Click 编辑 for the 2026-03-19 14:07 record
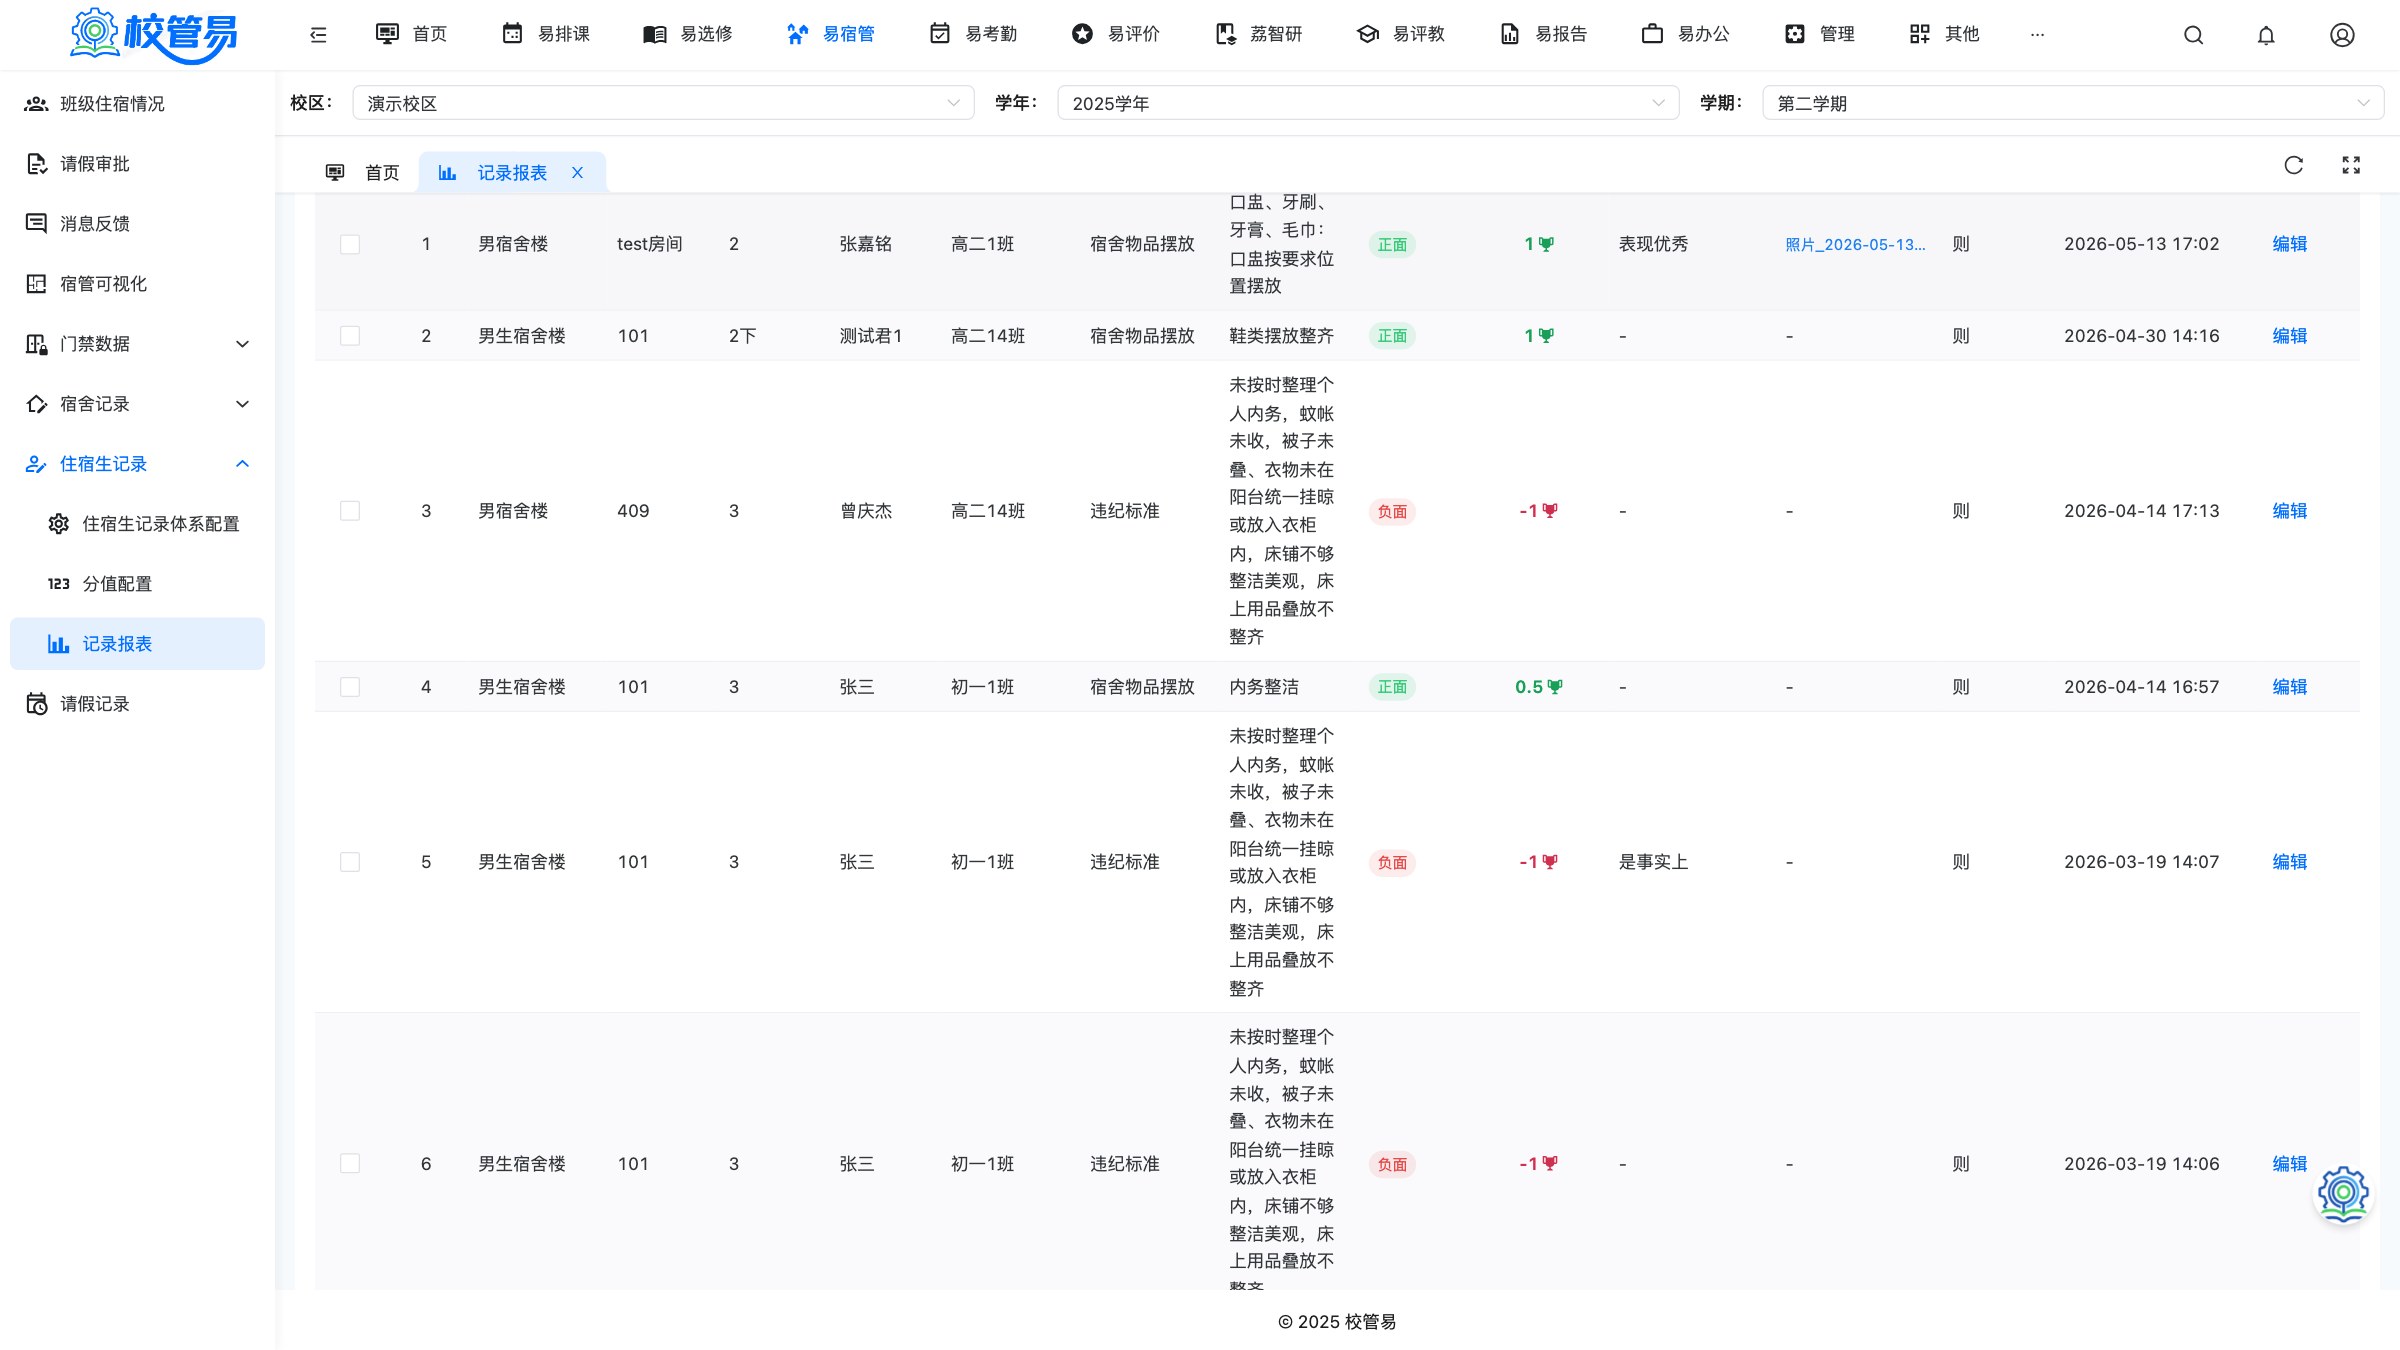This screenshot has width=2400, height=1350. click(2289, 862)
